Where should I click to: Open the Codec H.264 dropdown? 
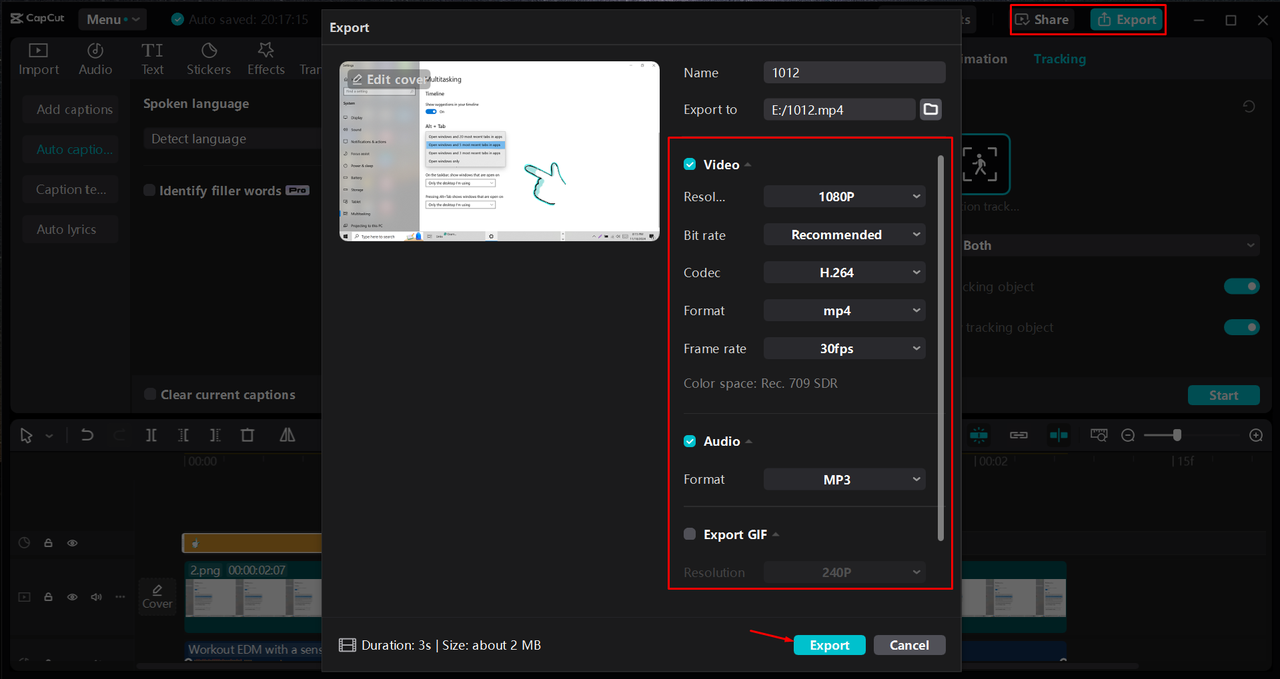click(845, 272)
